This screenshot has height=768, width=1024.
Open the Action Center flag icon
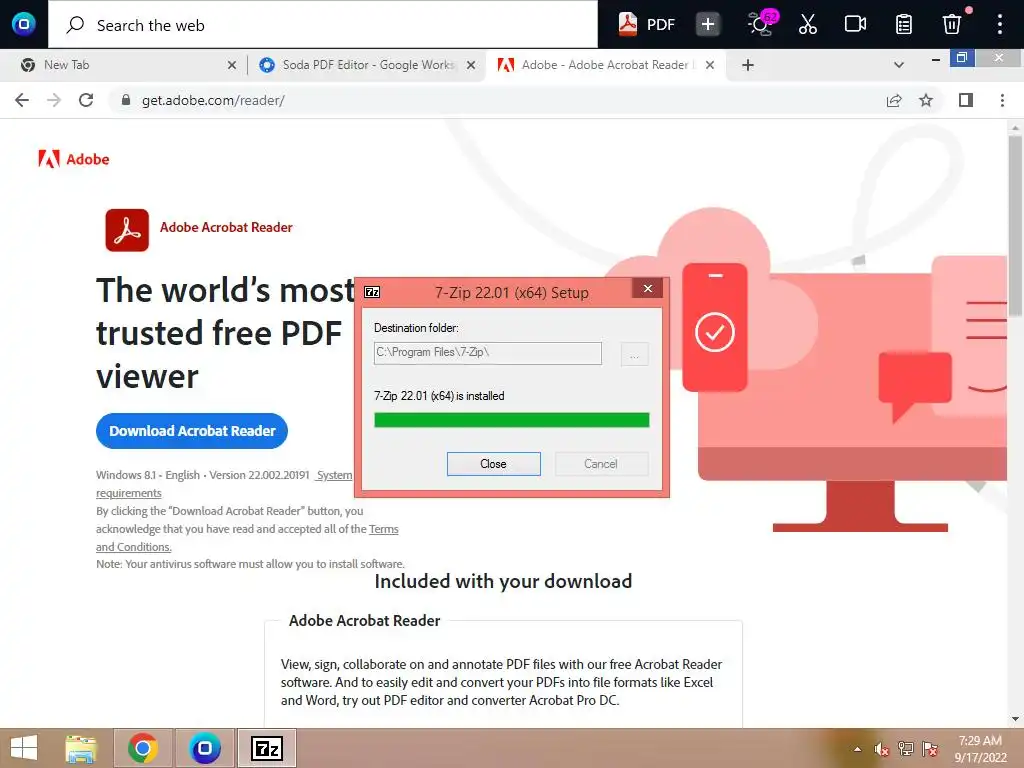(x=930, y=749)
